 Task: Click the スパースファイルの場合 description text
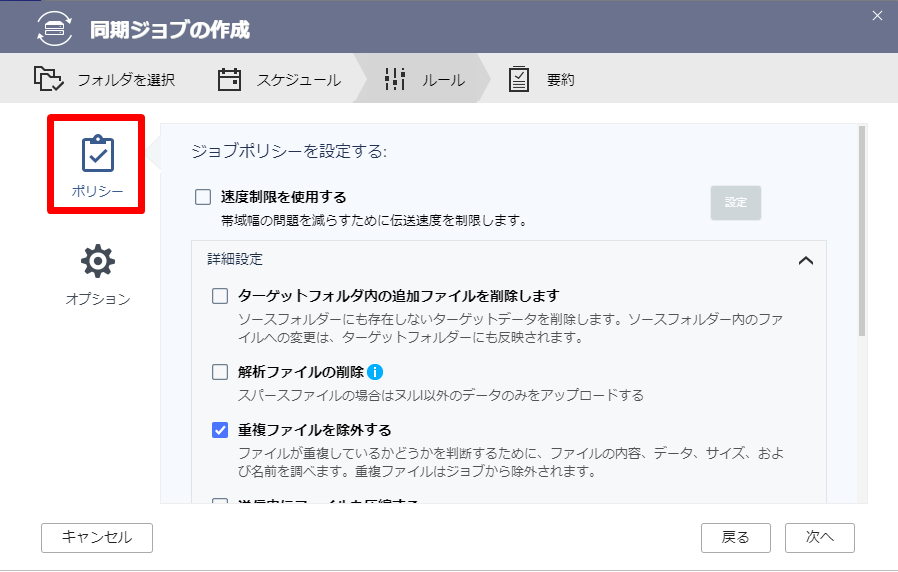[441, 396]
